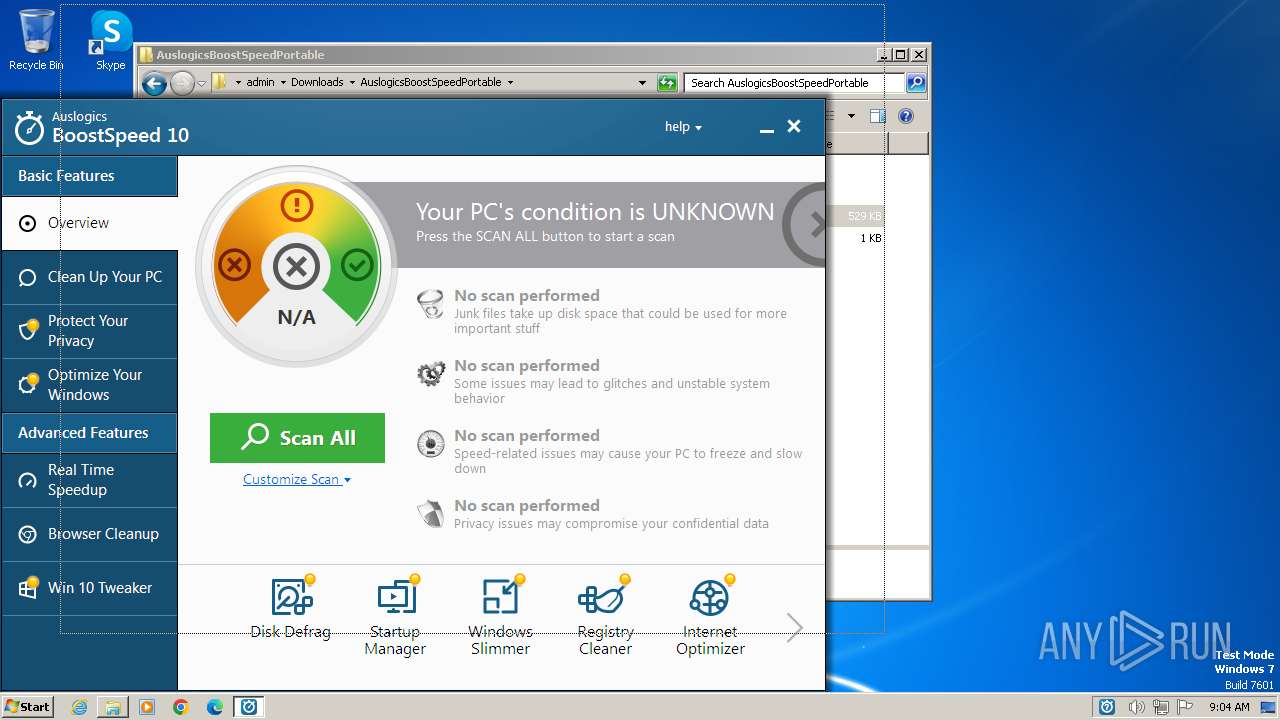Open Internet Explorer from the taskbar
Viewport: 1280px width, 720px height.
(x=80, y=707)
